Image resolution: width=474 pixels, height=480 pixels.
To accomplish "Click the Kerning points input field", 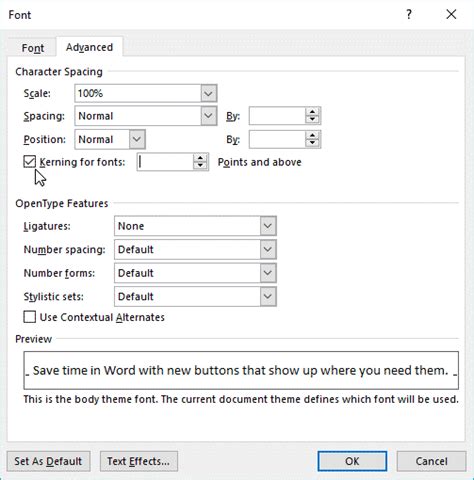I will coord(165,162).
